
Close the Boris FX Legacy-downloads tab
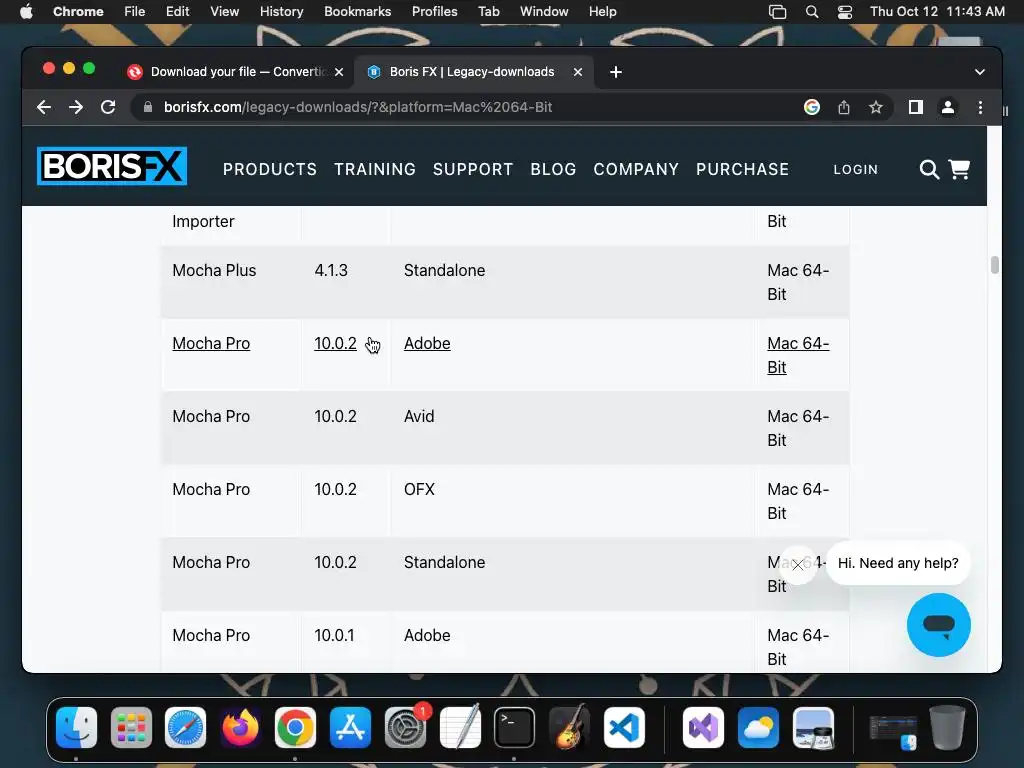[x=578, y=72]
